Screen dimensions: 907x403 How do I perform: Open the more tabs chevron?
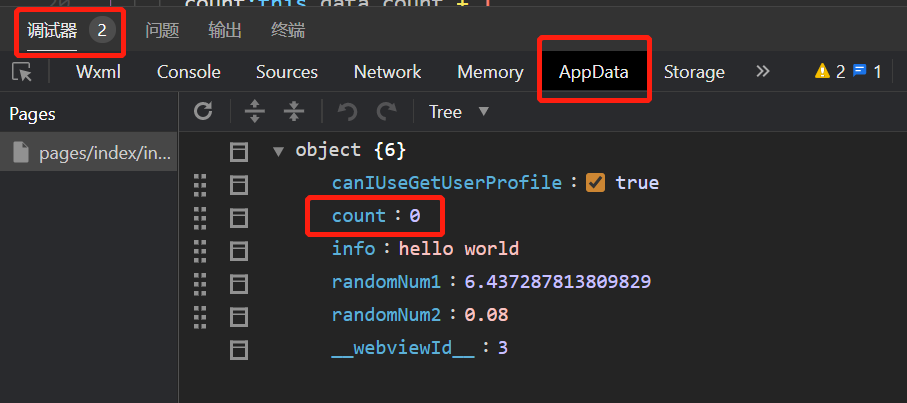click(763, 71)
